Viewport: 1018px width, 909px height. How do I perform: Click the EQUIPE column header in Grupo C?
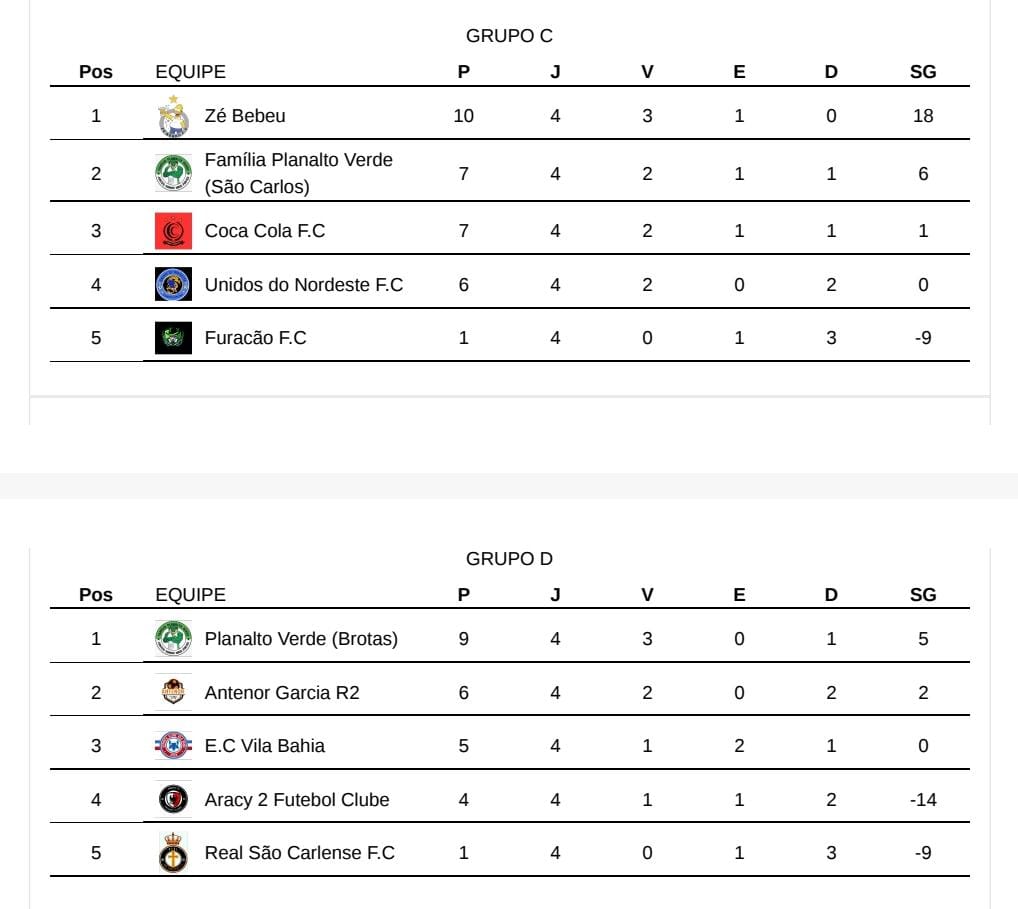(190, 71)
